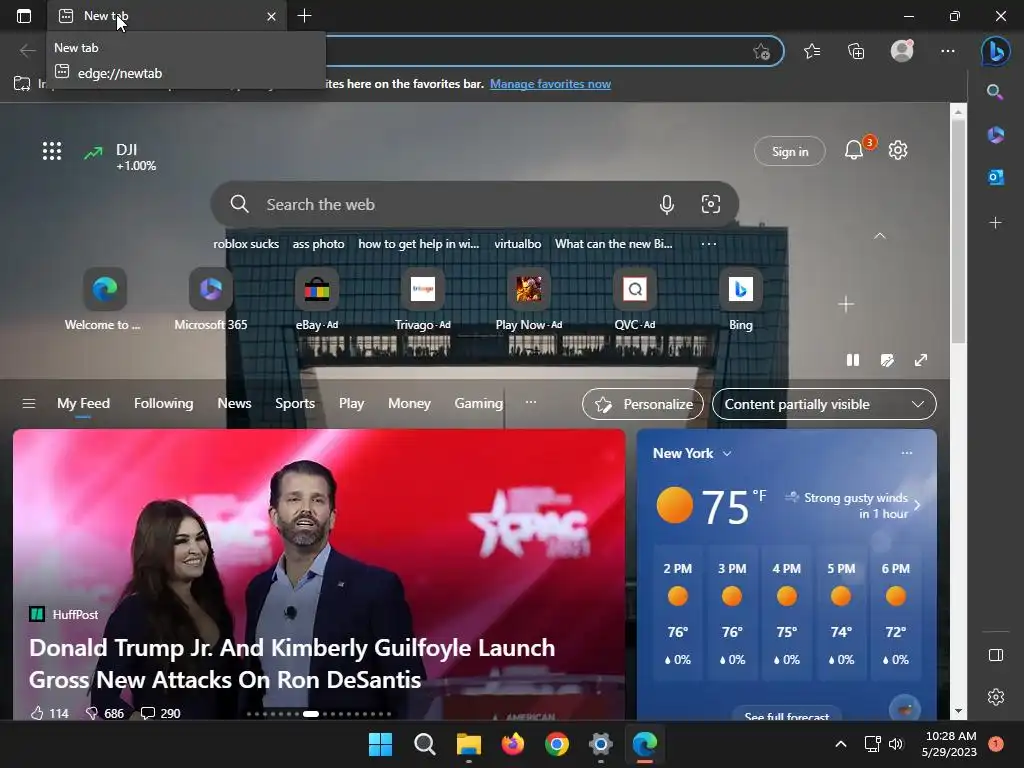Open QVC quick link tile

click(635, 300)
